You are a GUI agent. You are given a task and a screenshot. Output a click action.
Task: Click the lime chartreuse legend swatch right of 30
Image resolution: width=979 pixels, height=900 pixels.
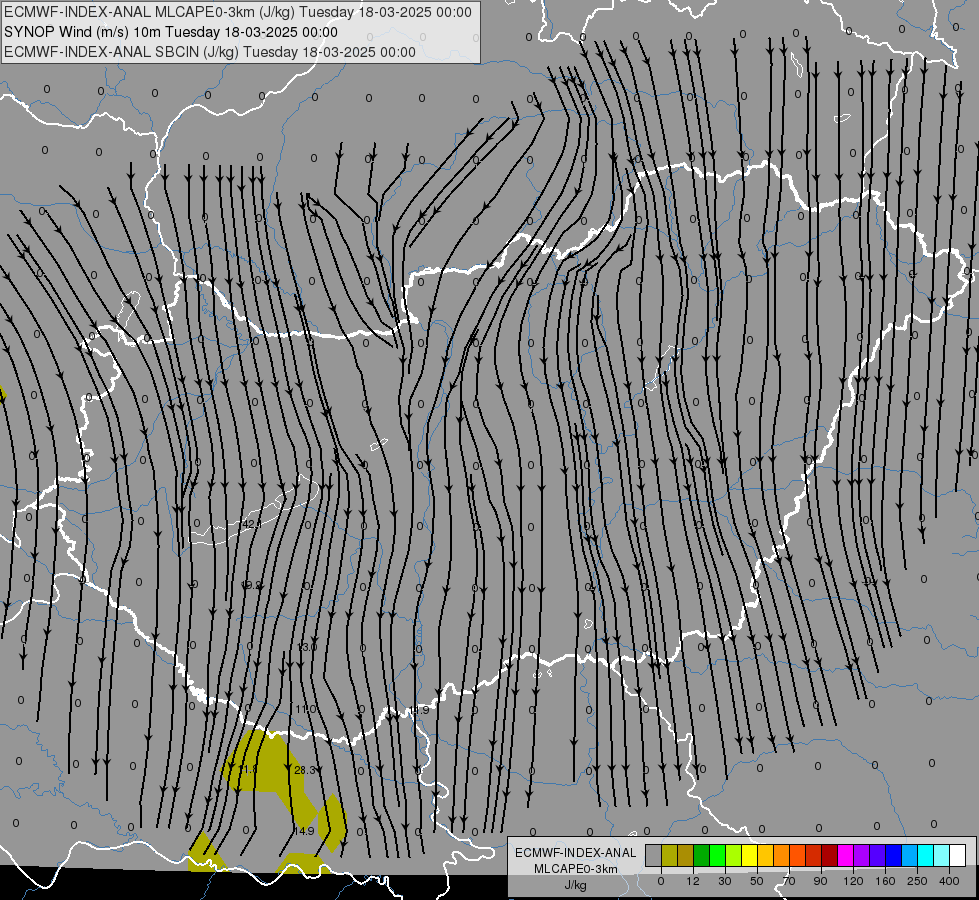(734, 855)
